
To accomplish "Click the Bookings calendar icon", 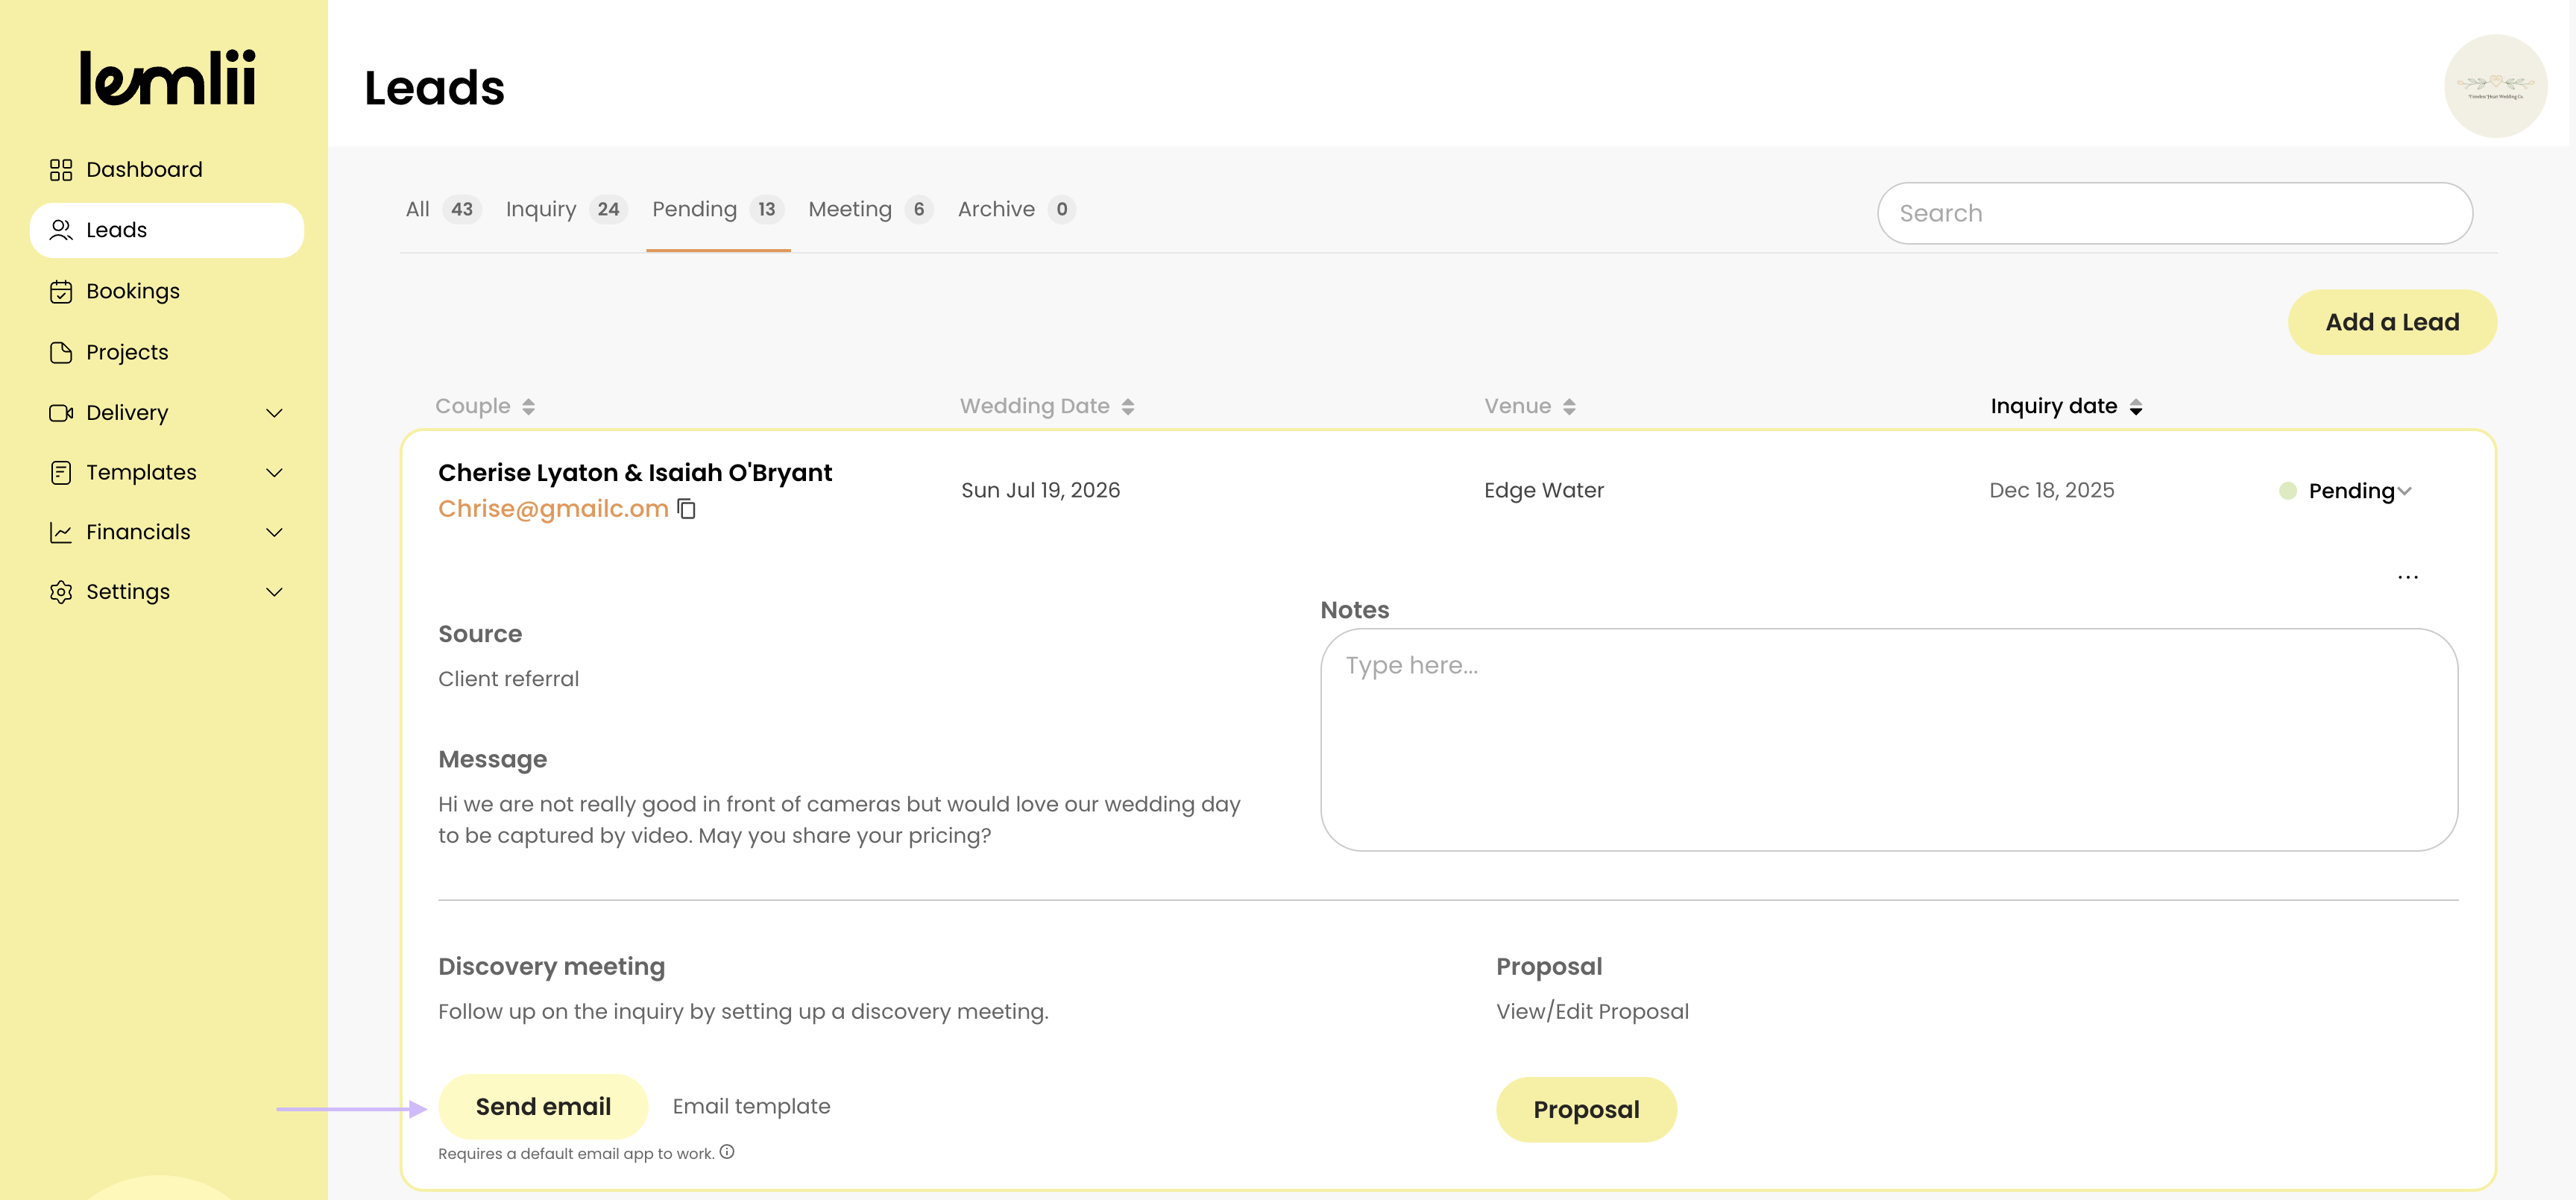I will click(61, 292).
